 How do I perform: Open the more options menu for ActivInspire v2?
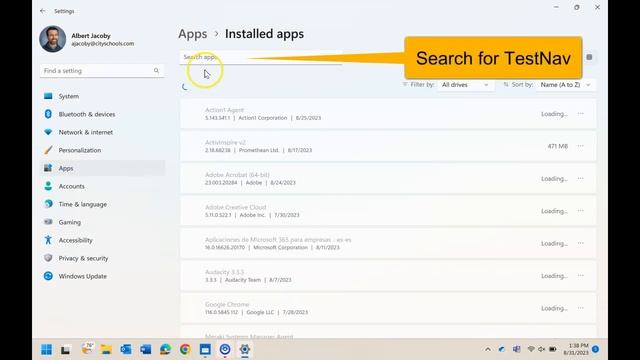coord(580,146)
